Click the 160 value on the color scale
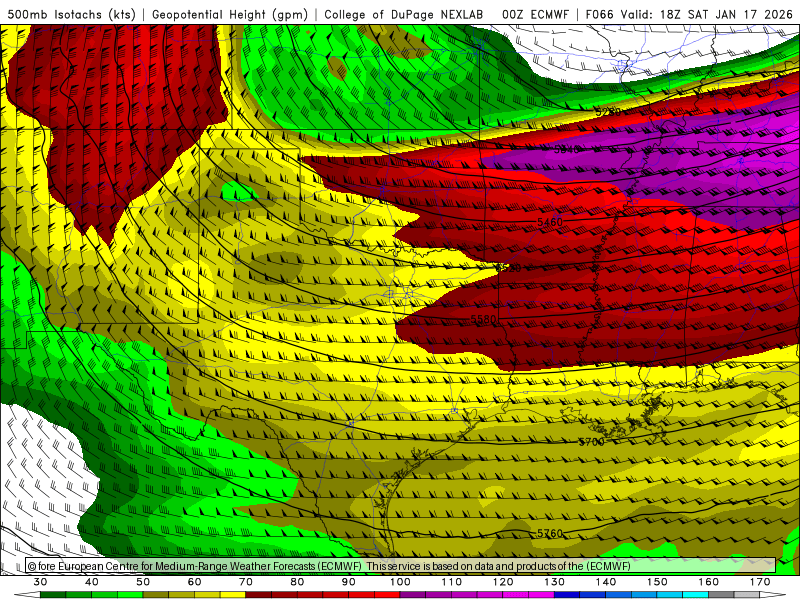 click(x=709, y=582)
